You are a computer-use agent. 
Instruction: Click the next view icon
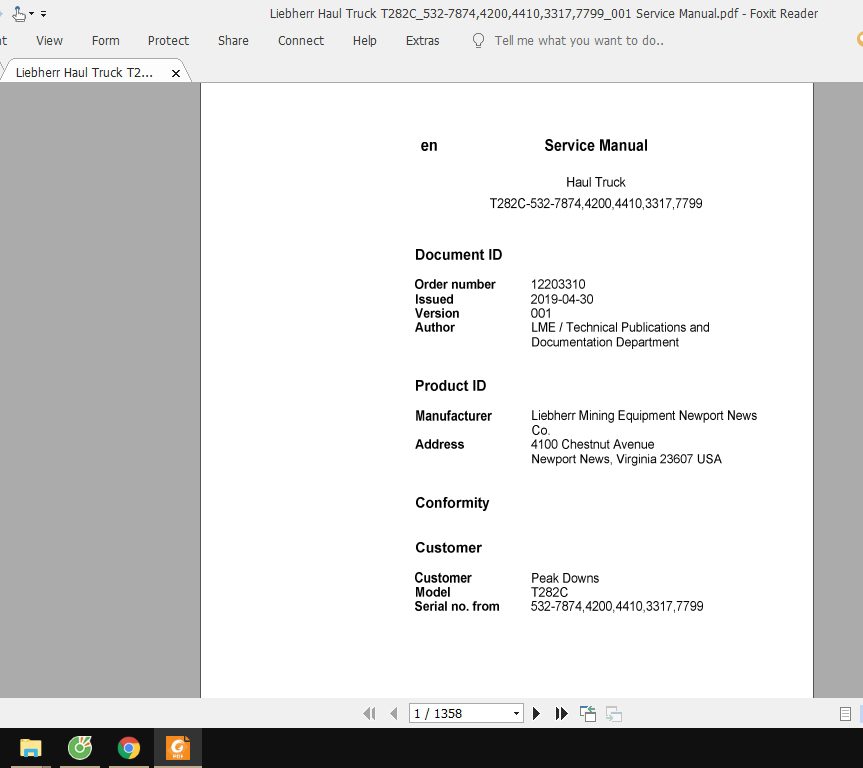(x=614, y=714)
